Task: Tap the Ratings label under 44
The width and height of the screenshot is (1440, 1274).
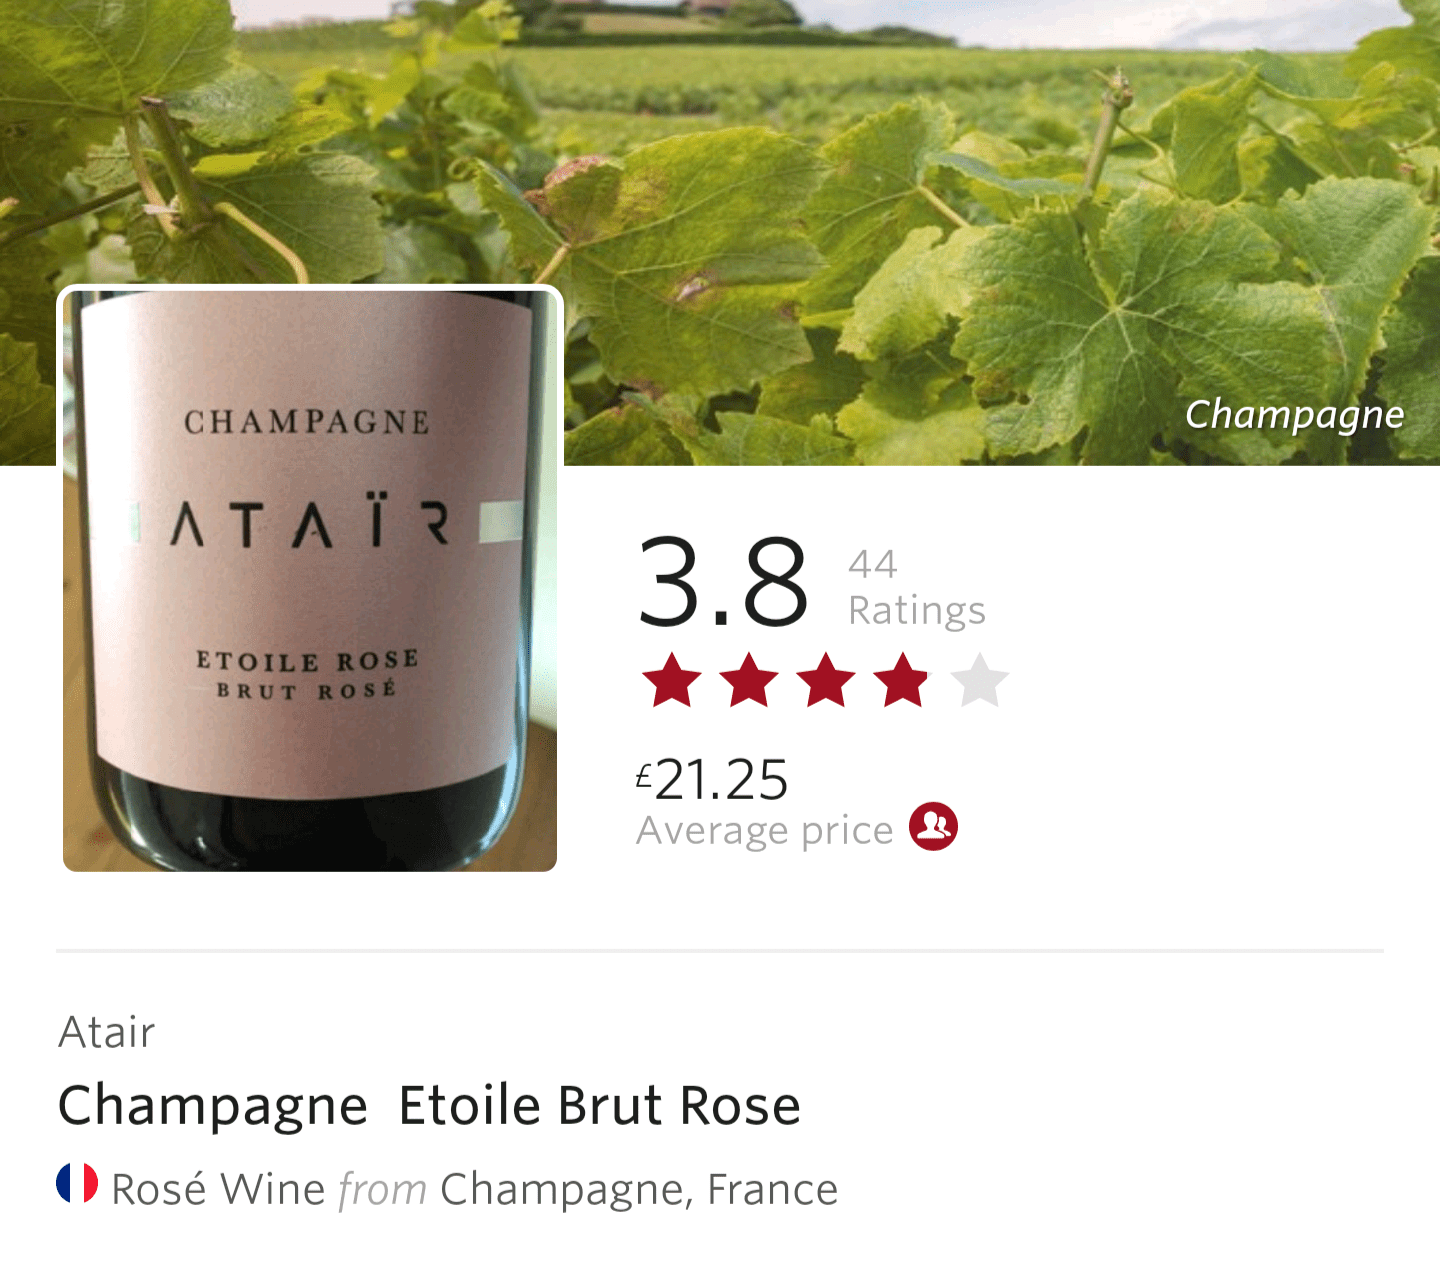Action: pos(917,611)
